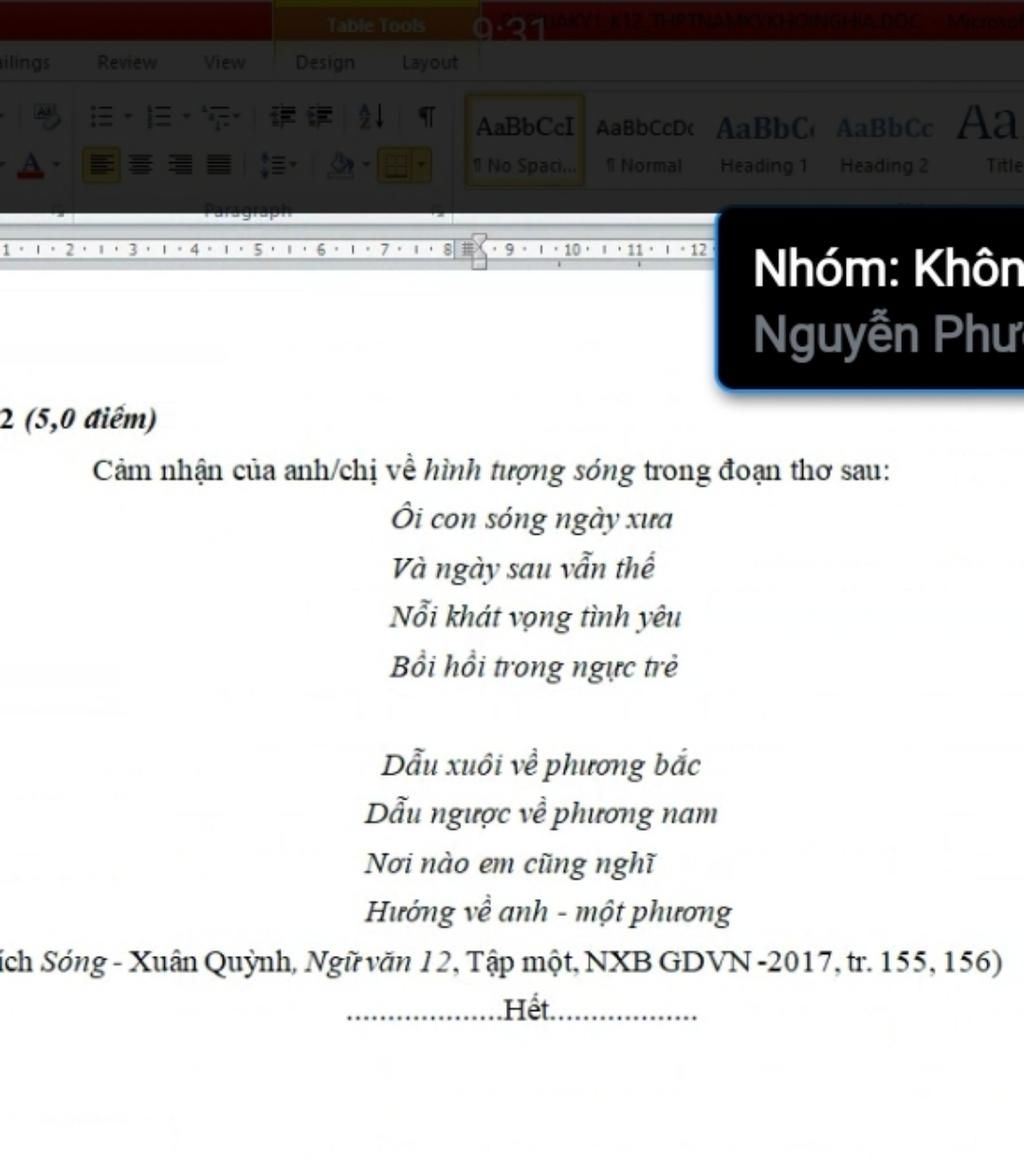This screenshot has width=1024, height=1159.
Task: Click the line 'Dẫu xuôi về phương bắc'
Action: click(x=540, y=765)
